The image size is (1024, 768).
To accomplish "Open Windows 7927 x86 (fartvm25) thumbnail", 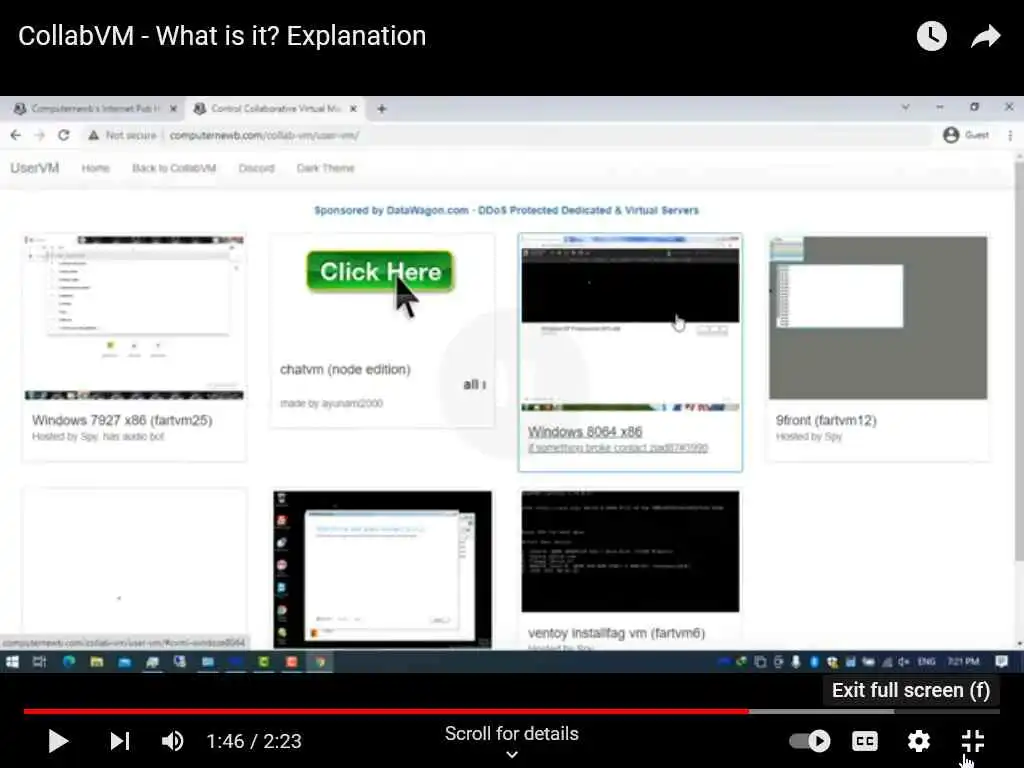I will pyautogui.click(x=134, y=317).
